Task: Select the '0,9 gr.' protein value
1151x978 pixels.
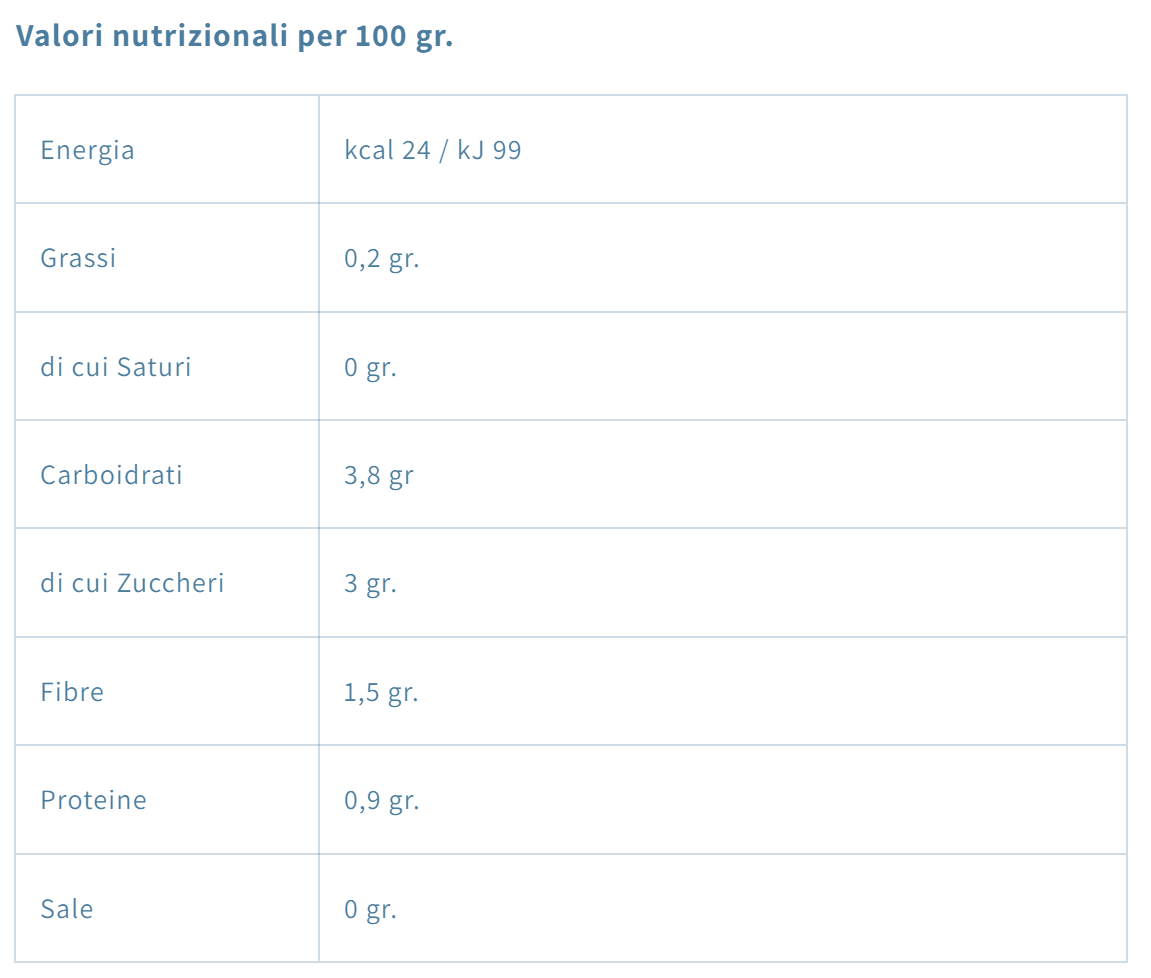Action: pyautogui.click(x=381, y=800)
